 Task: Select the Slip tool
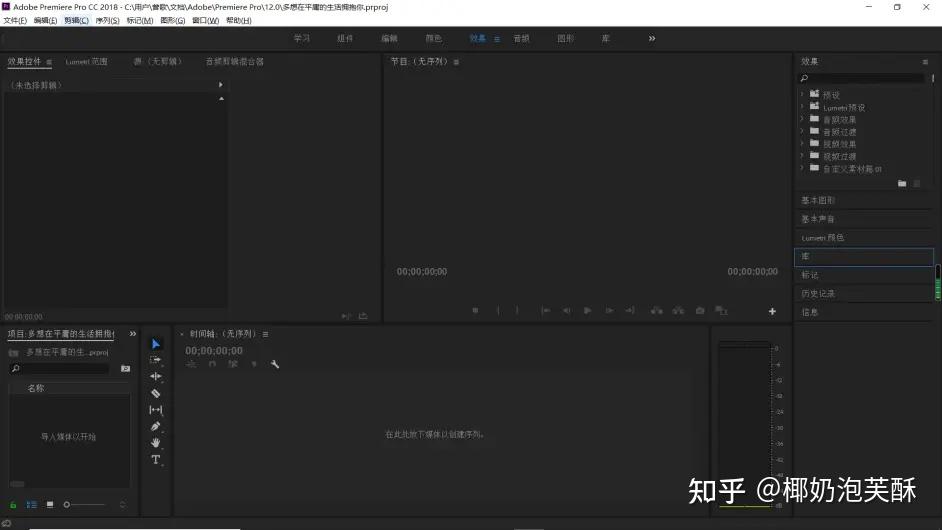click(x=156, y=410)
